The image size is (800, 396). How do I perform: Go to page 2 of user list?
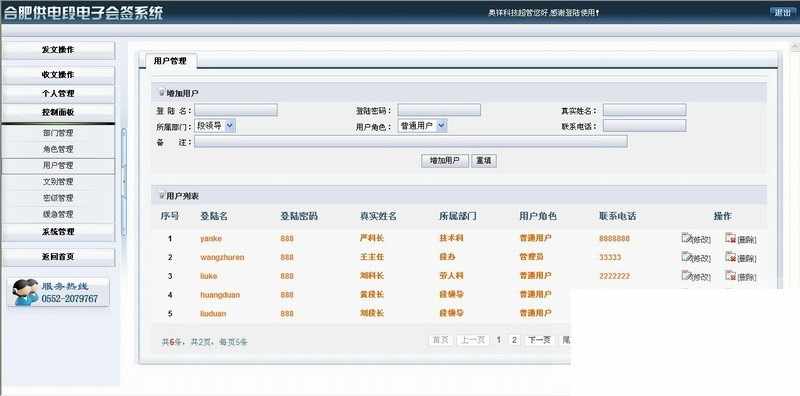(514, 340)
